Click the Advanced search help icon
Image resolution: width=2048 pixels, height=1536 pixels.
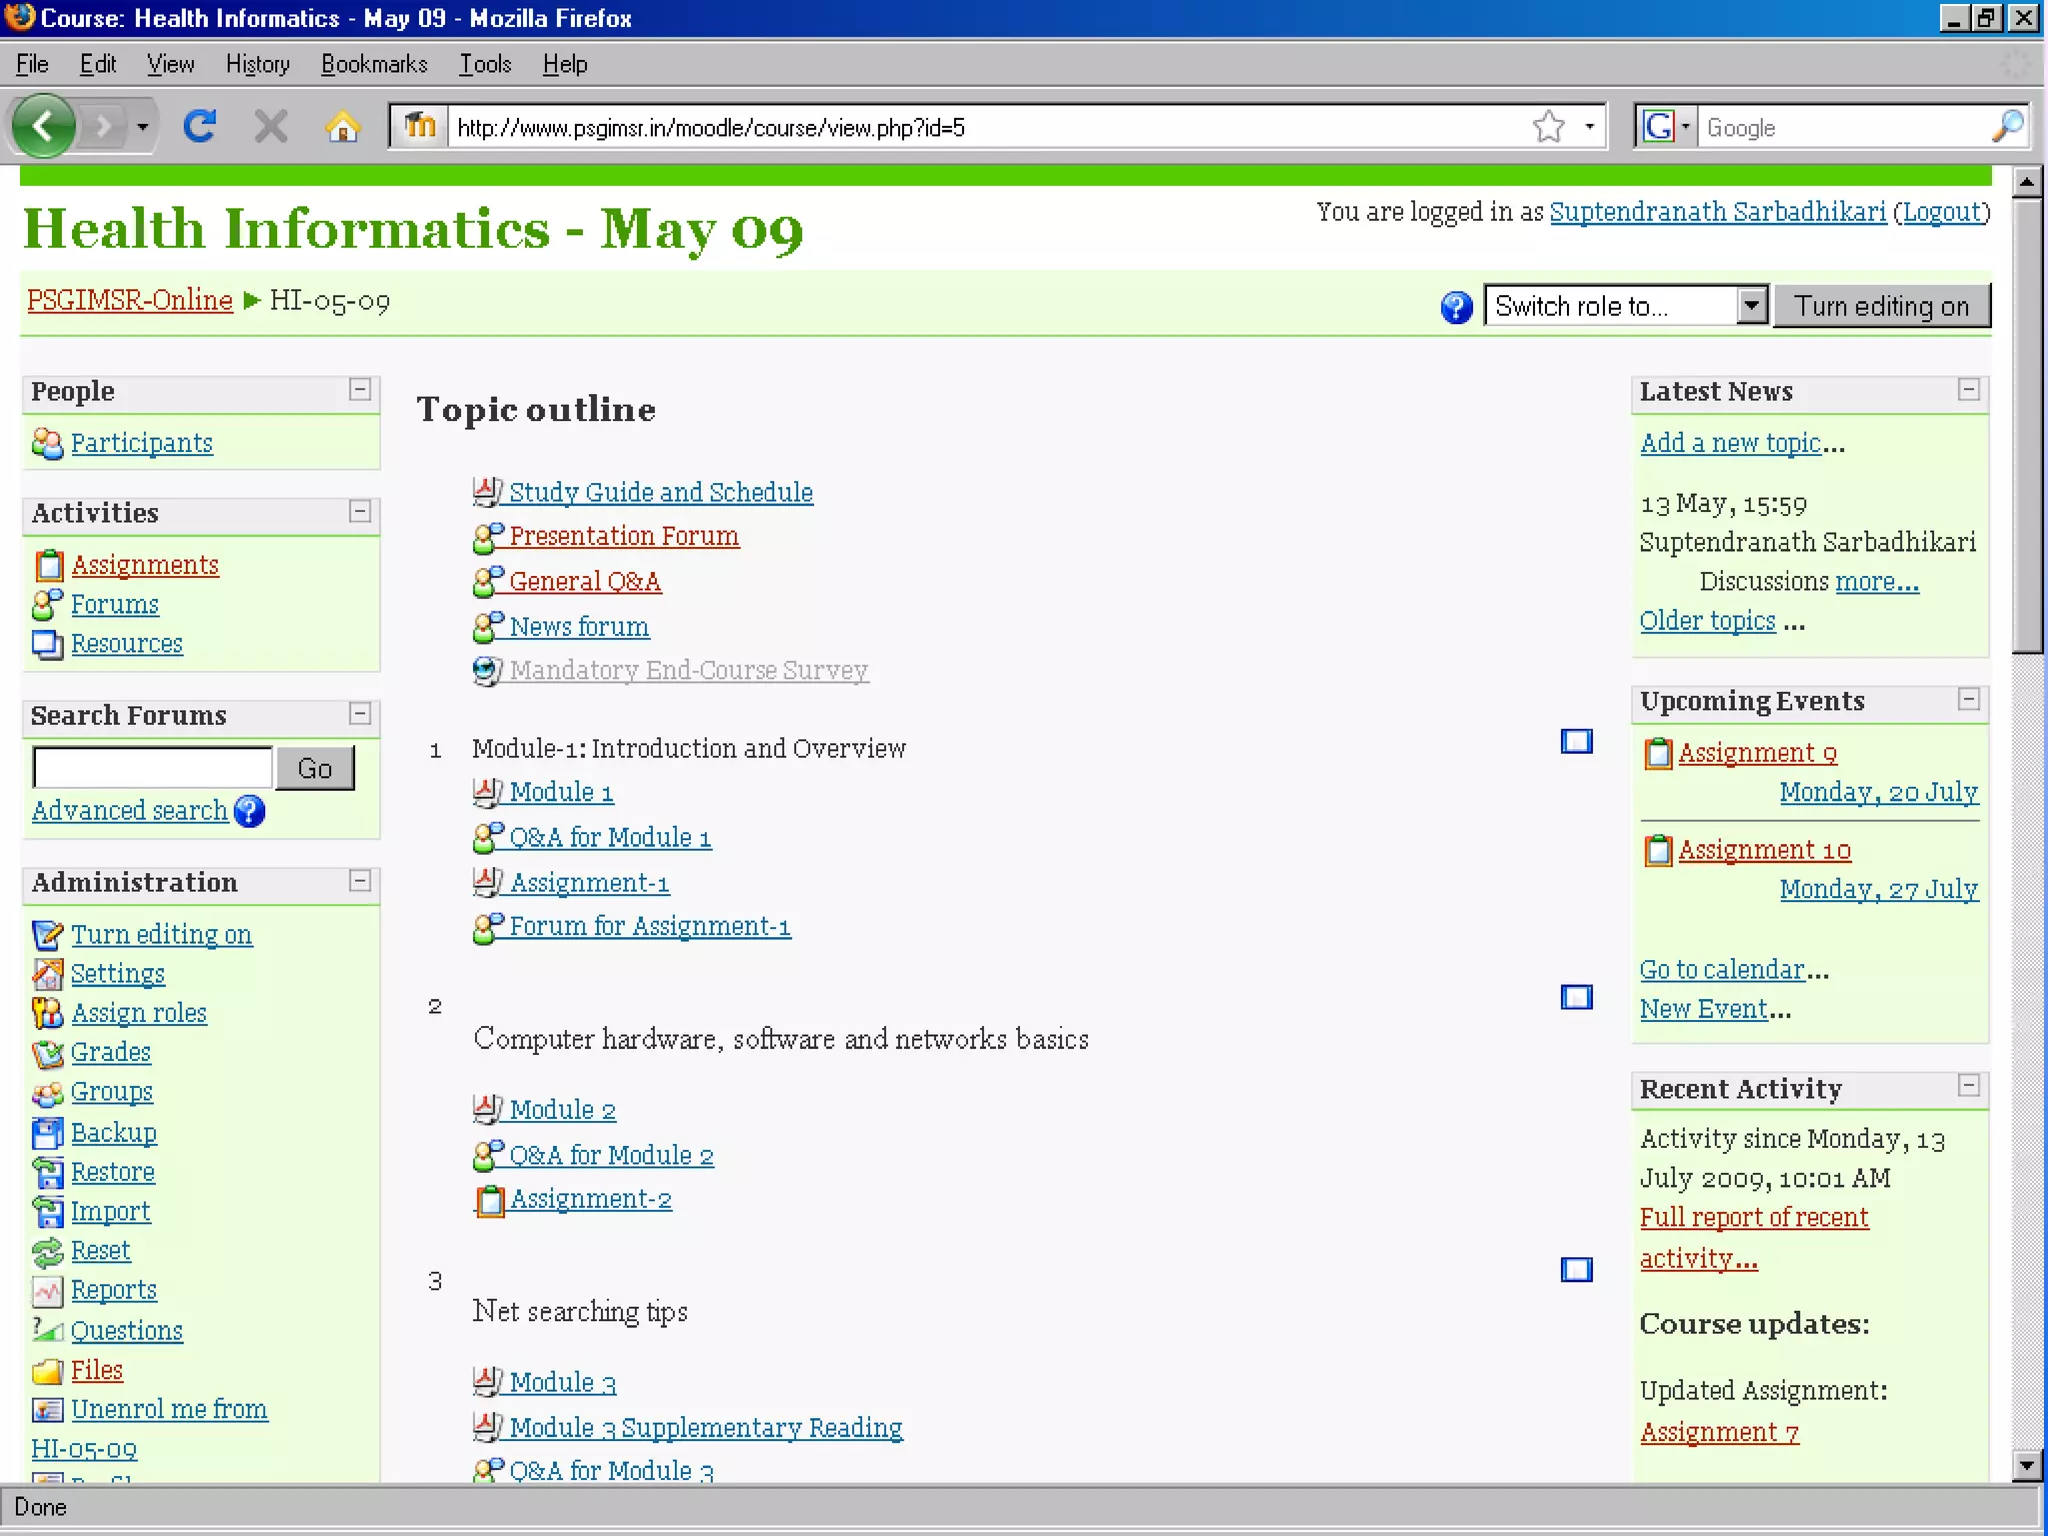[250, 811]
